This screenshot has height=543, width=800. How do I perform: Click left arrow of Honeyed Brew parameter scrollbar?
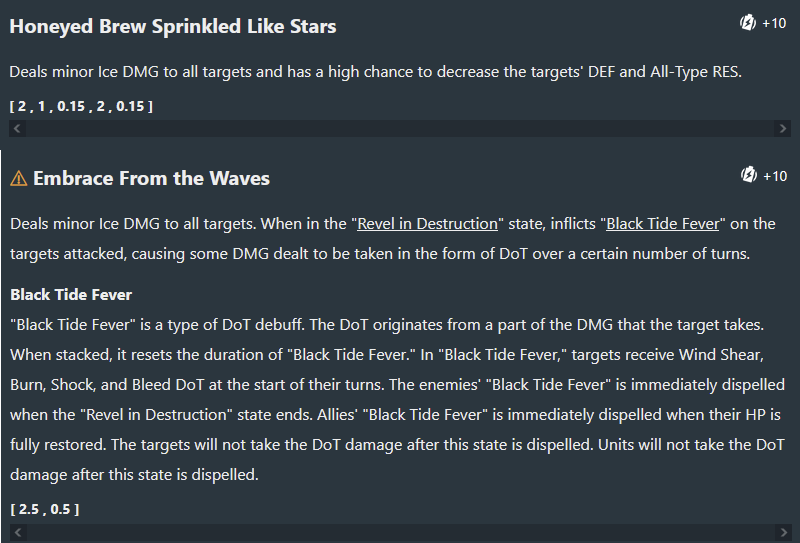(x=17, y=129)
